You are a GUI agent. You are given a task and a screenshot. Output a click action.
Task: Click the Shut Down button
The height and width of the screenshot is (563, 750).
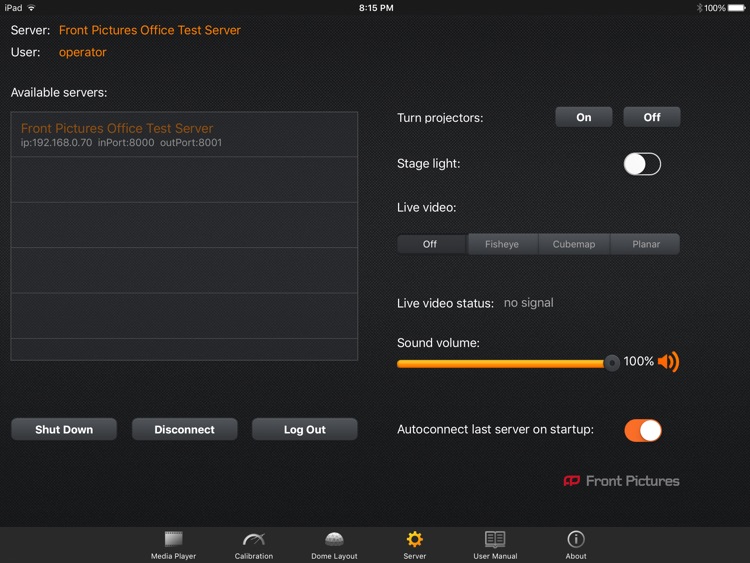(64, 429)
